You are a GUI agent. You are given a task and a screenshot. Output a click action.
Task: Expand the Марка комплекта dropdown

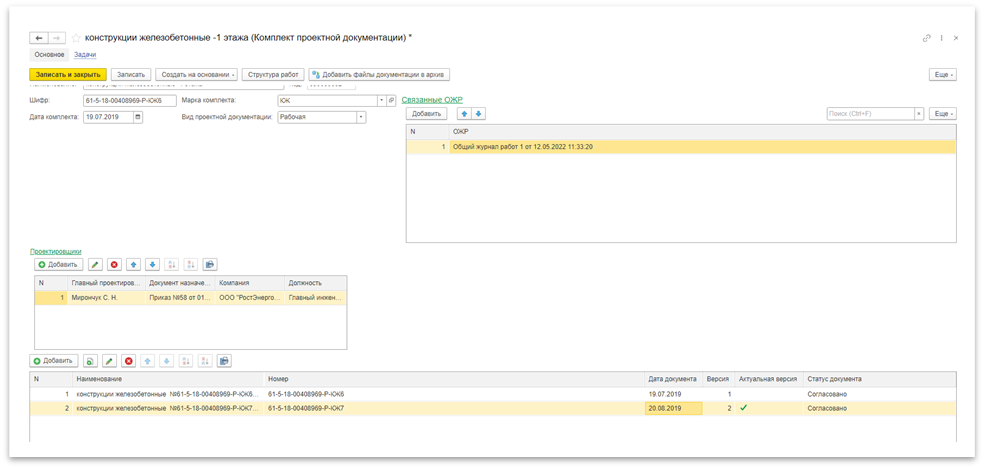coord(380,100)
